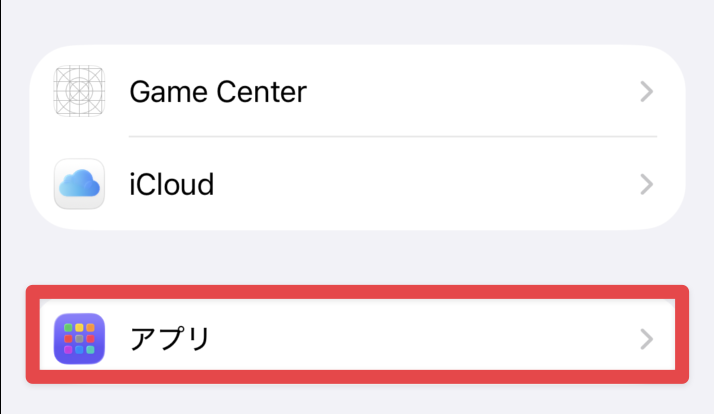714x414 pixels.
Task: Tap the iCloud cloud icon
Action: [80, 184]
